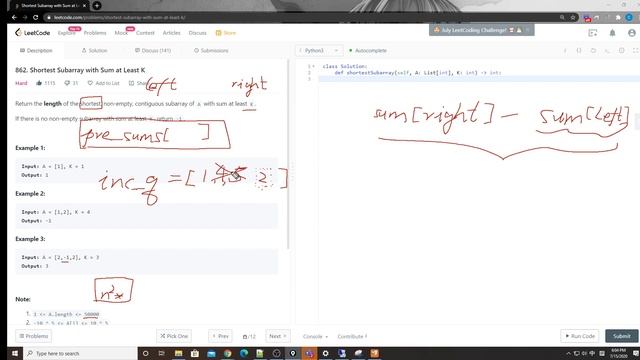This screenshot has width=640, height=360.
Task: Click the browser reload icon
Action: pos(36,18)
